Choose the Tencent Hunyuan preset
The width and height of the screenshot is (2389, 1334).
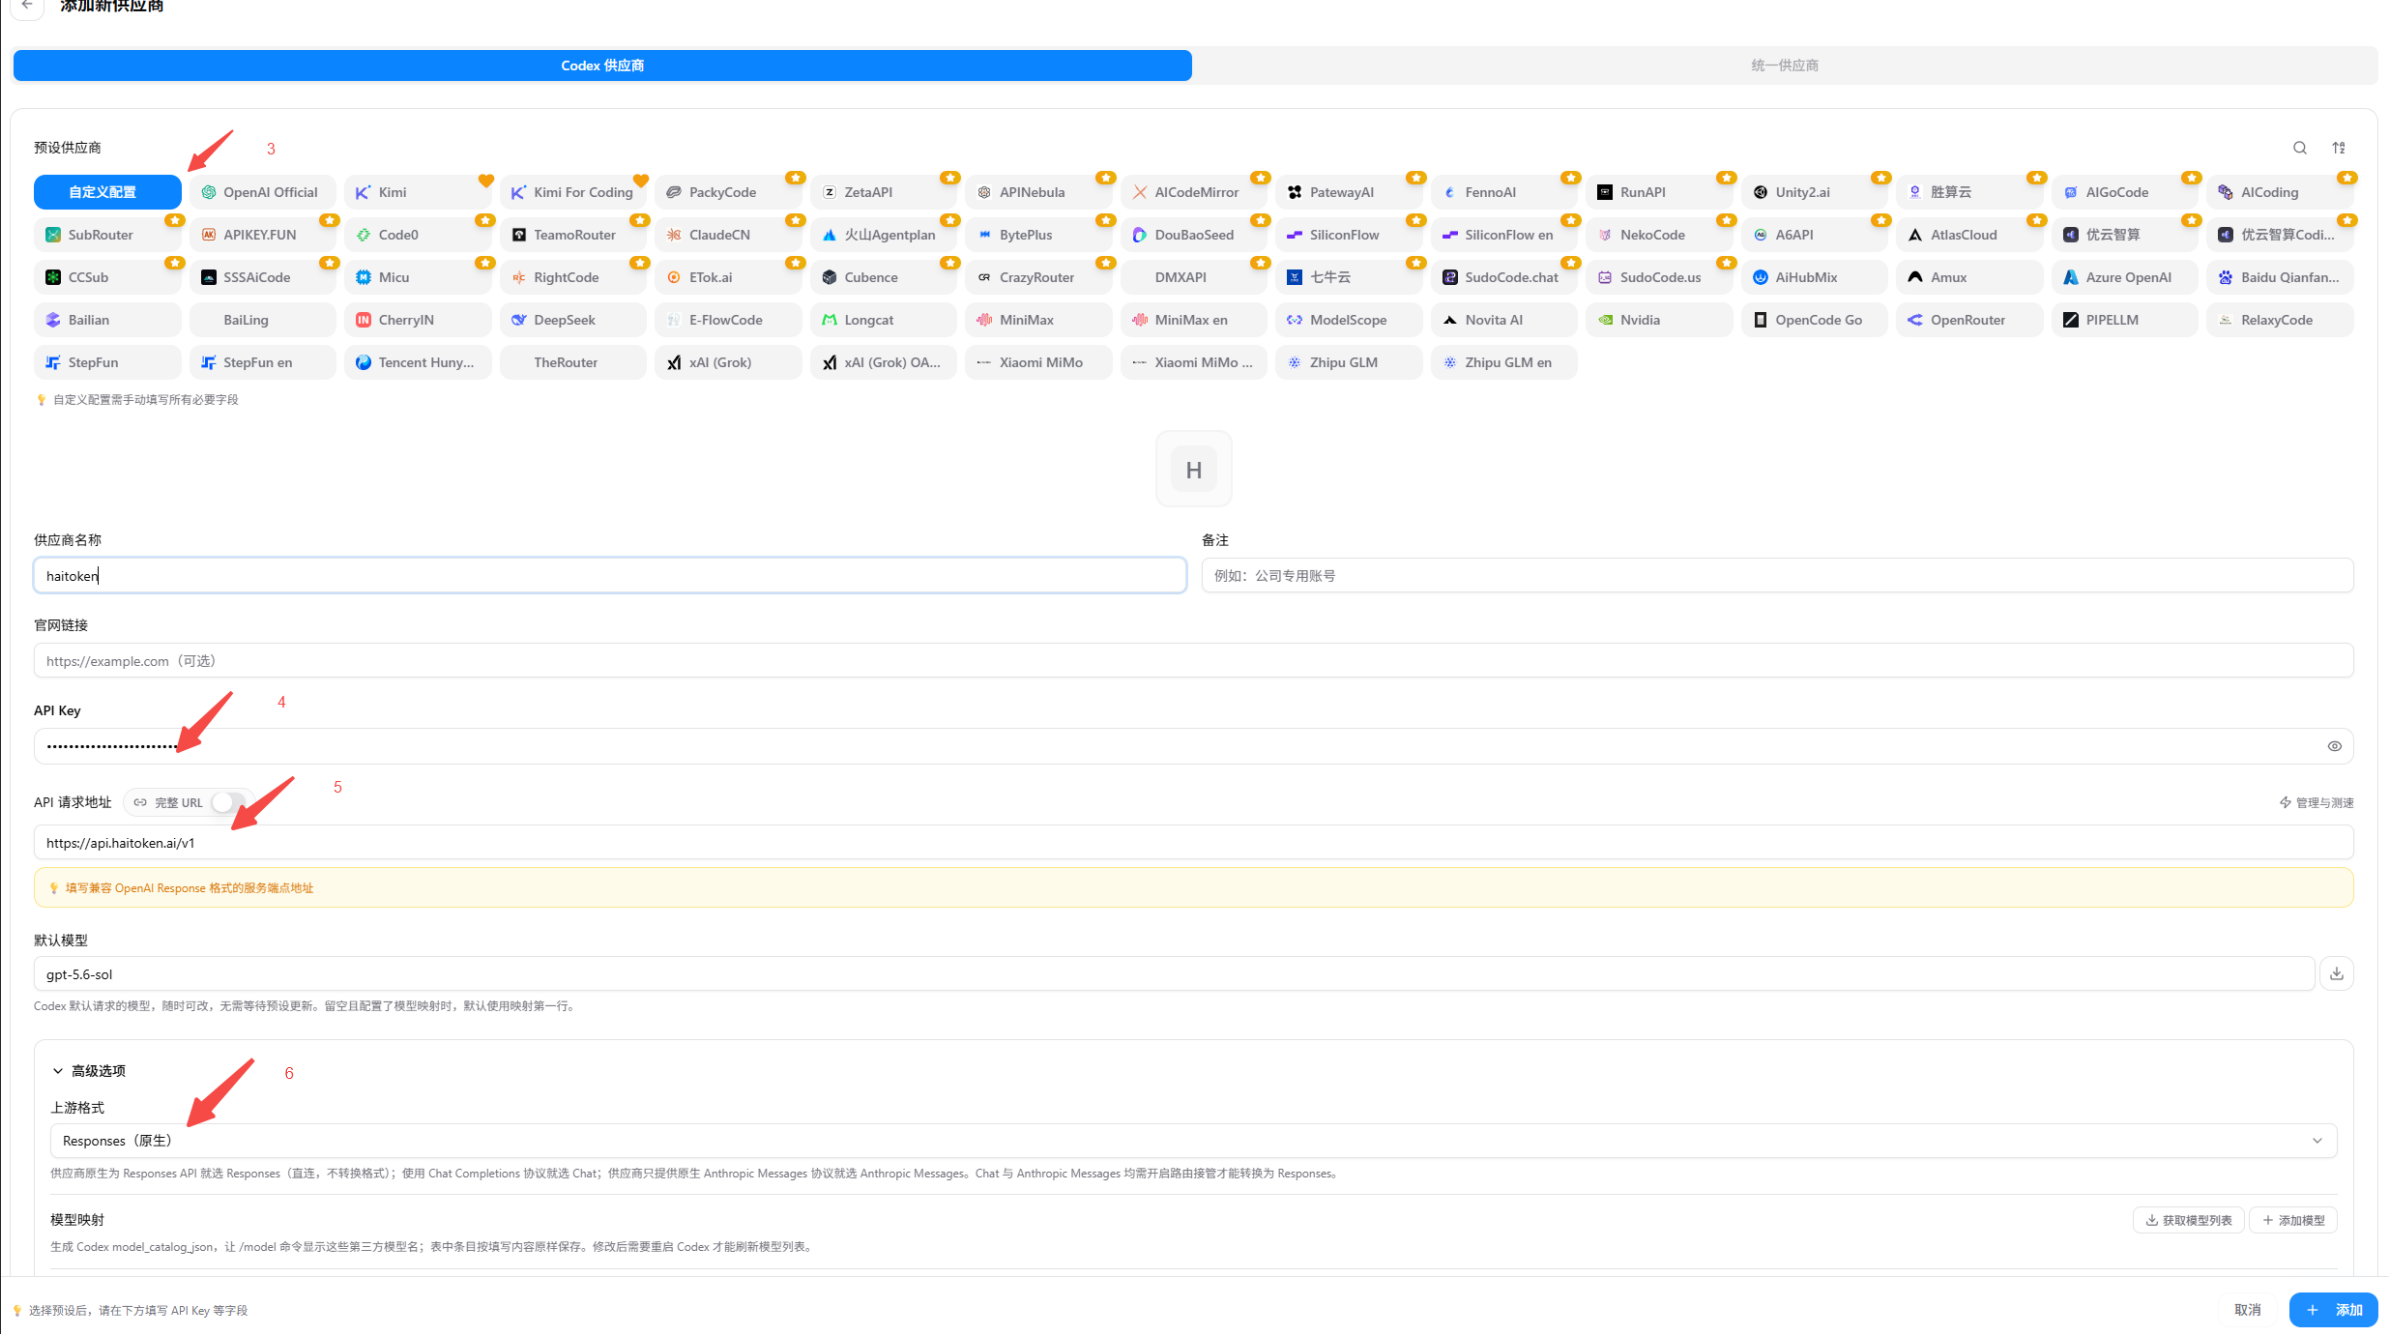tap(418, 362)
